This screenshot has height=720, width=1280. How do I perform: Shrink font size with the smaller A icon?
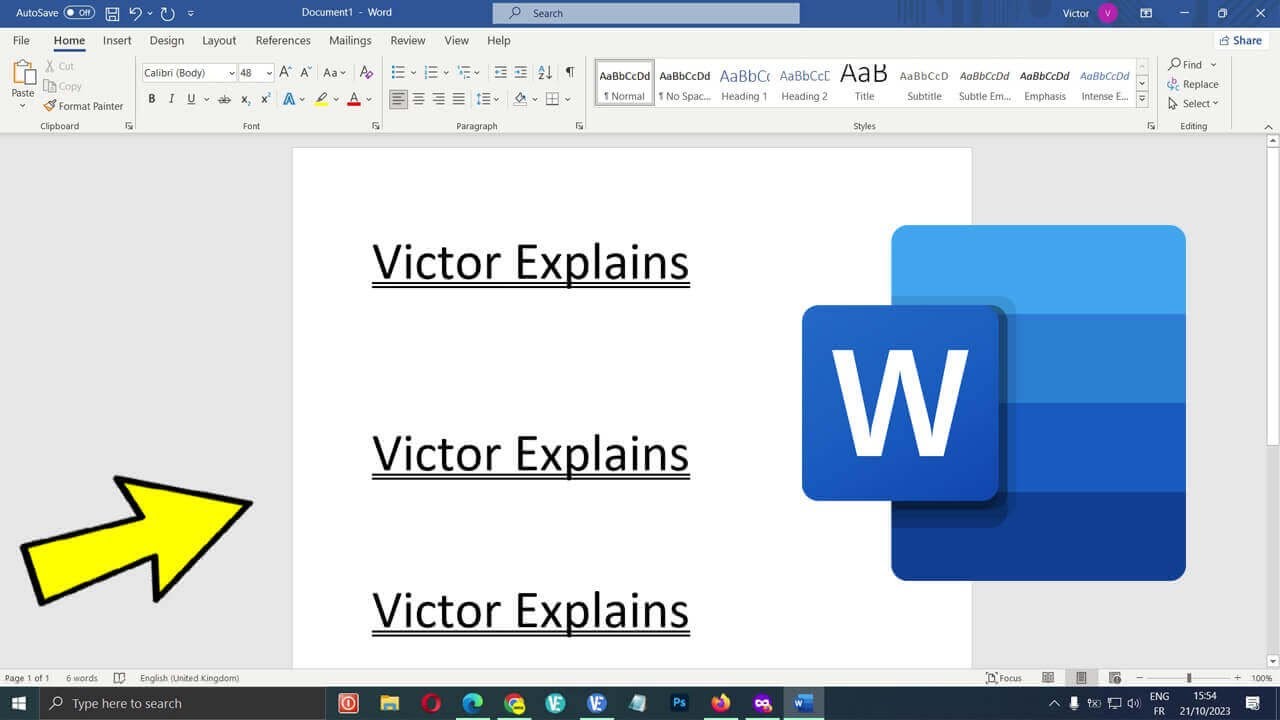click(305, 72)
